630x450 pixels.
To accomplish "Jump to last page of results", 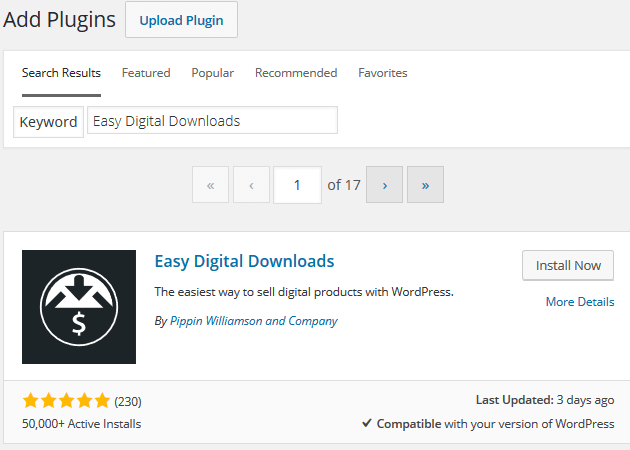I will coord(425,185).
